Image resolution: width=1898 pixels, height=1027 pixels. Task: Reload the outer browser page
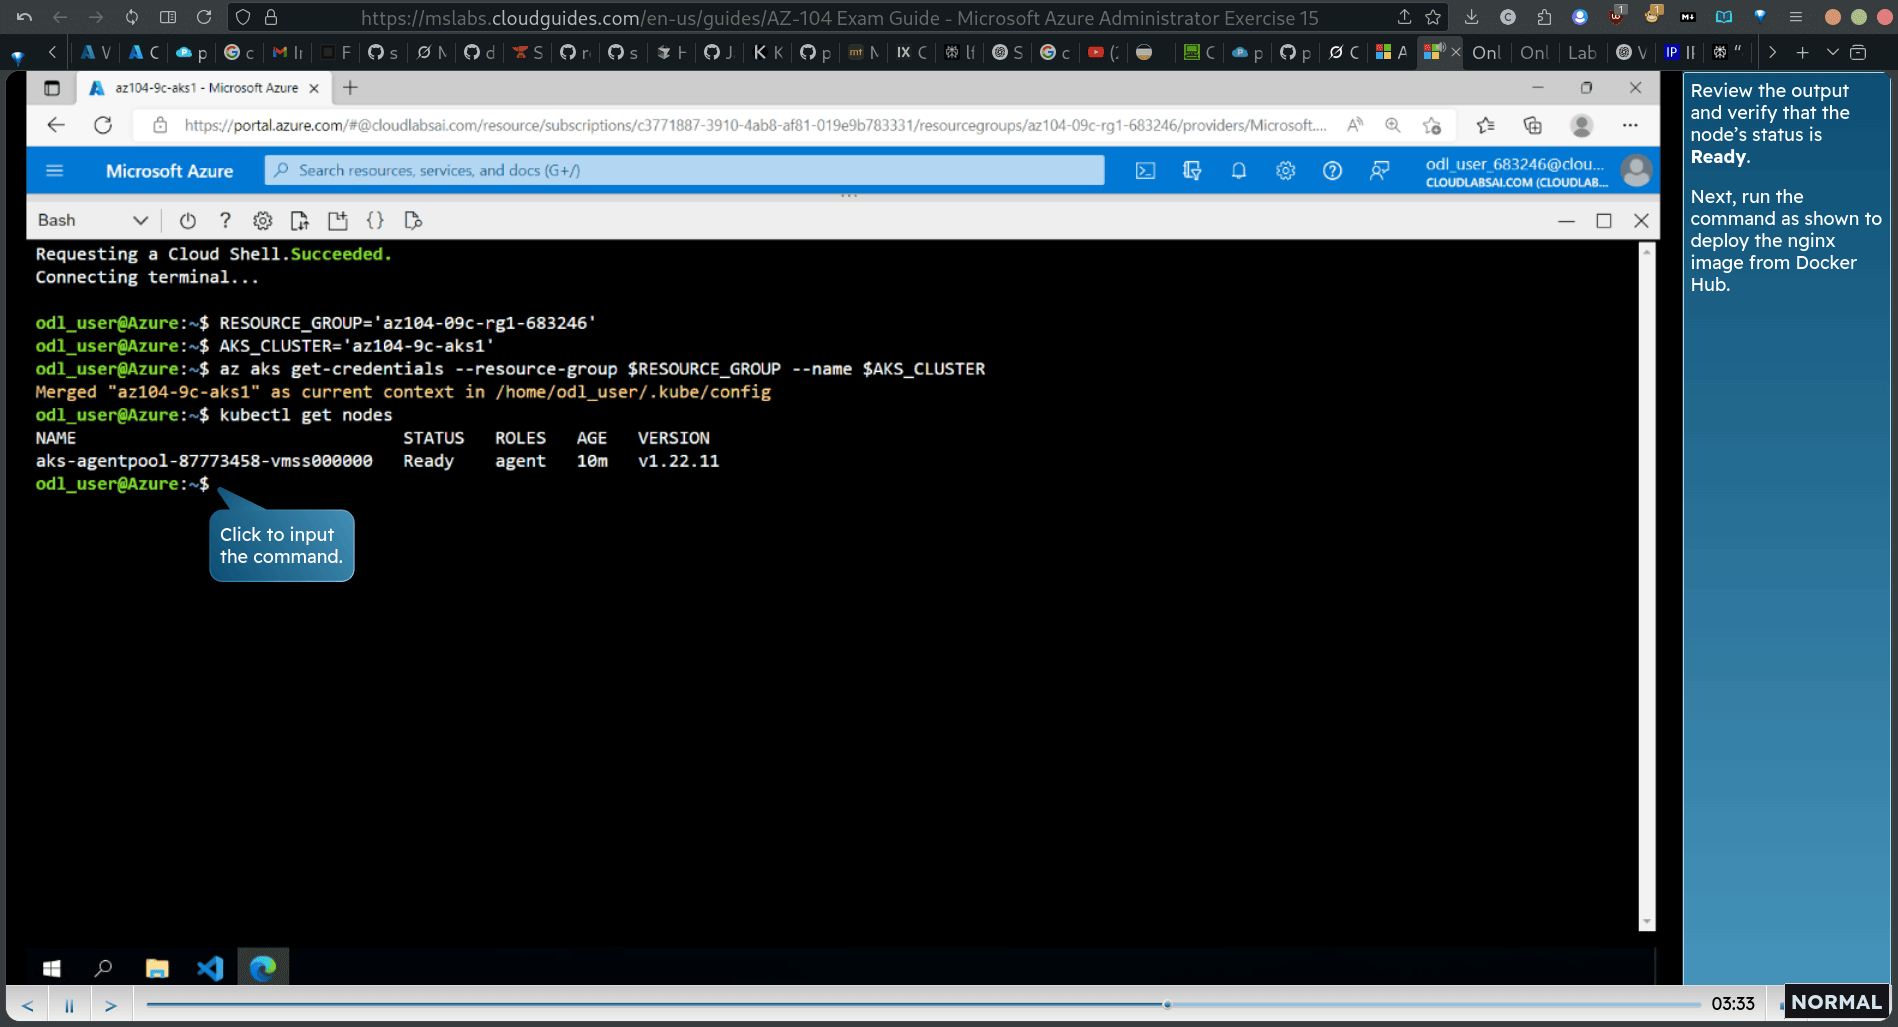[x=204, y=17]
